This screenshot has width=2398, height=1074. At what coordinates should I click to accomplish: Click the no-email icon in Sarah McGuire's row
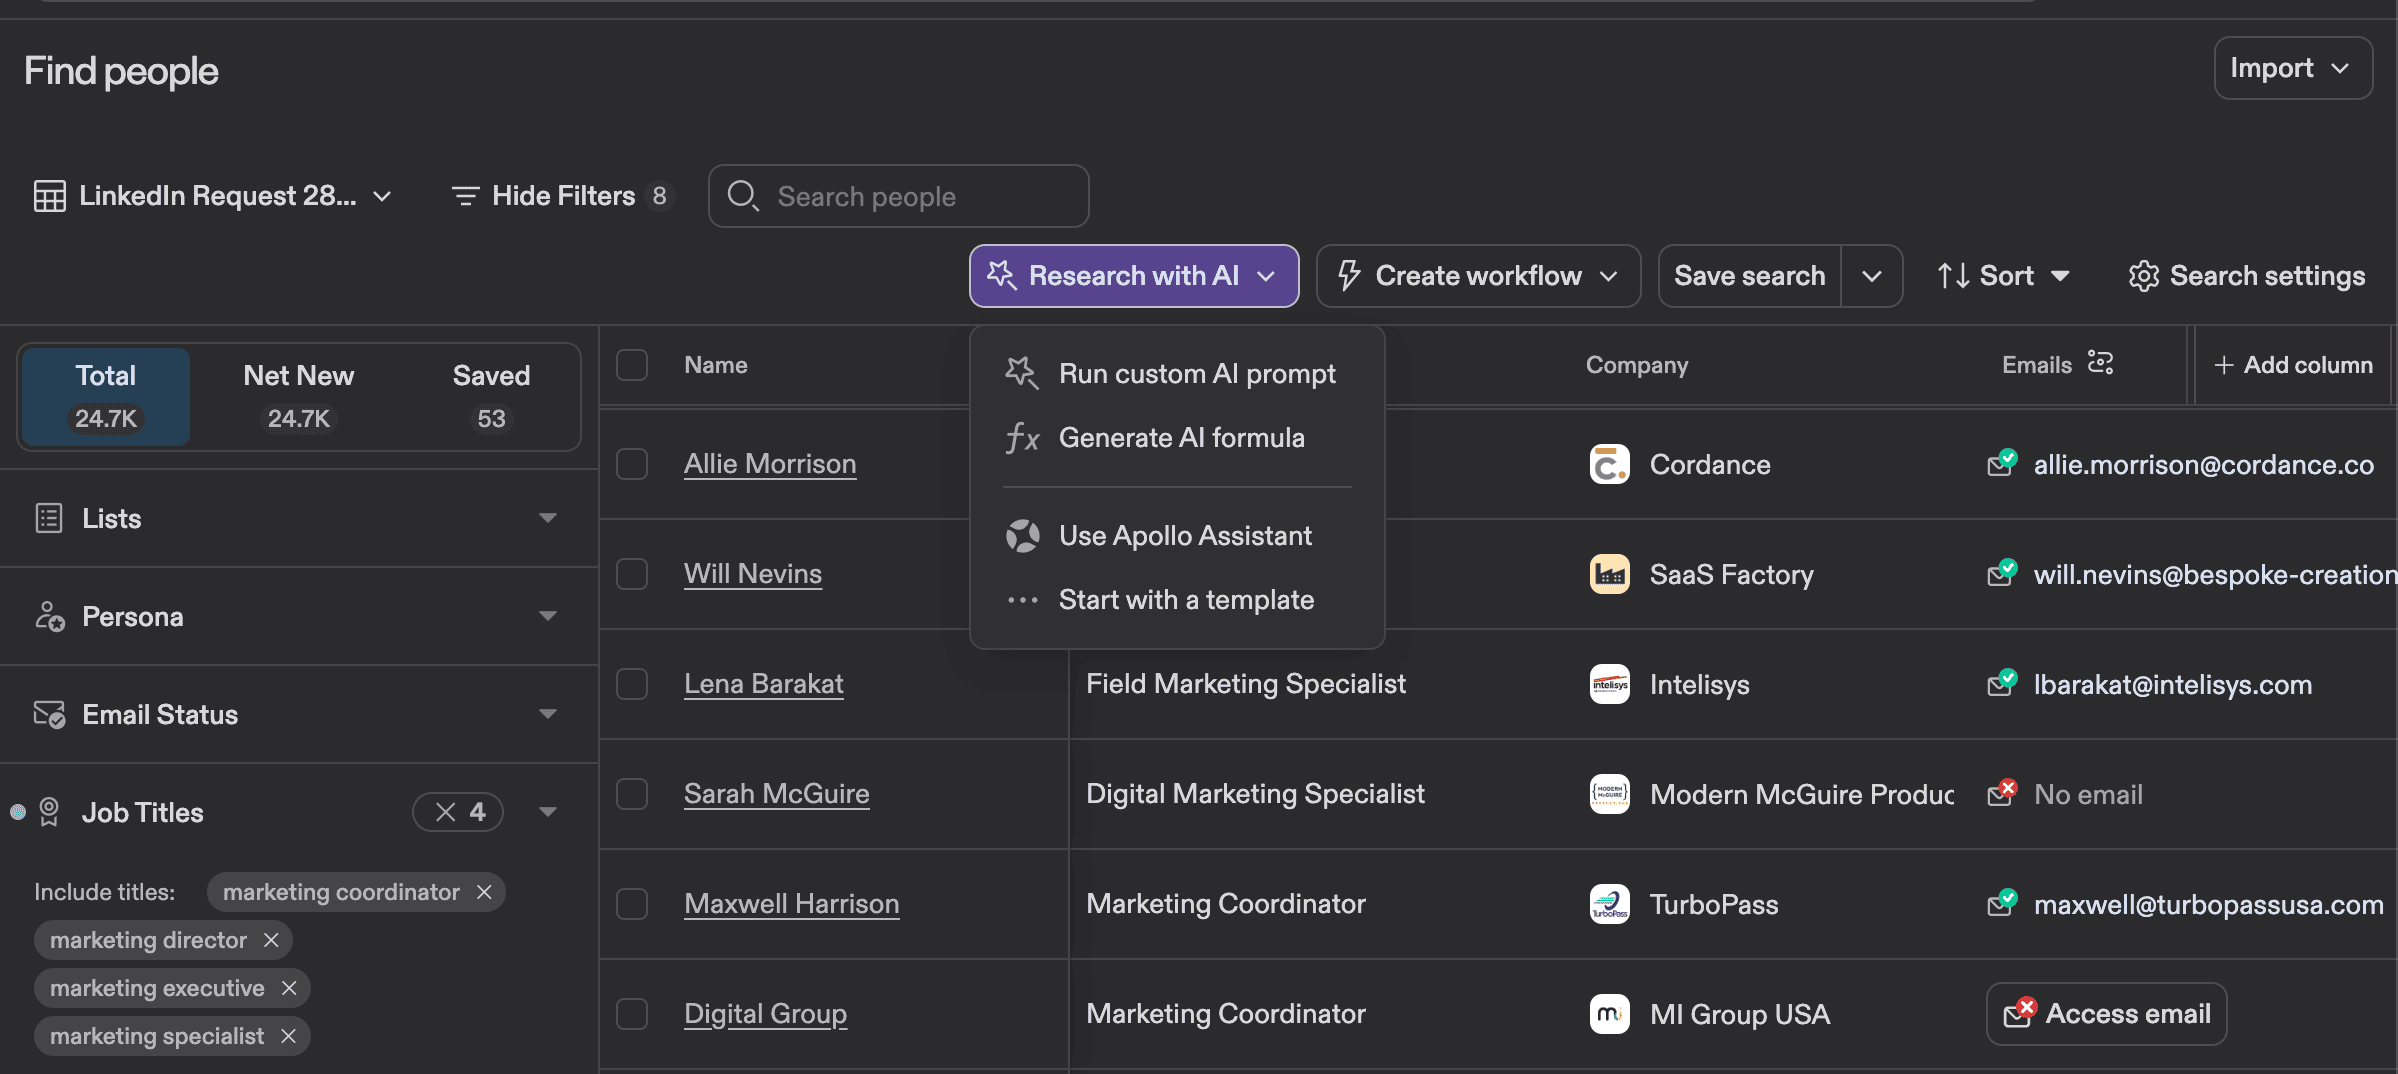[2002, 793]
